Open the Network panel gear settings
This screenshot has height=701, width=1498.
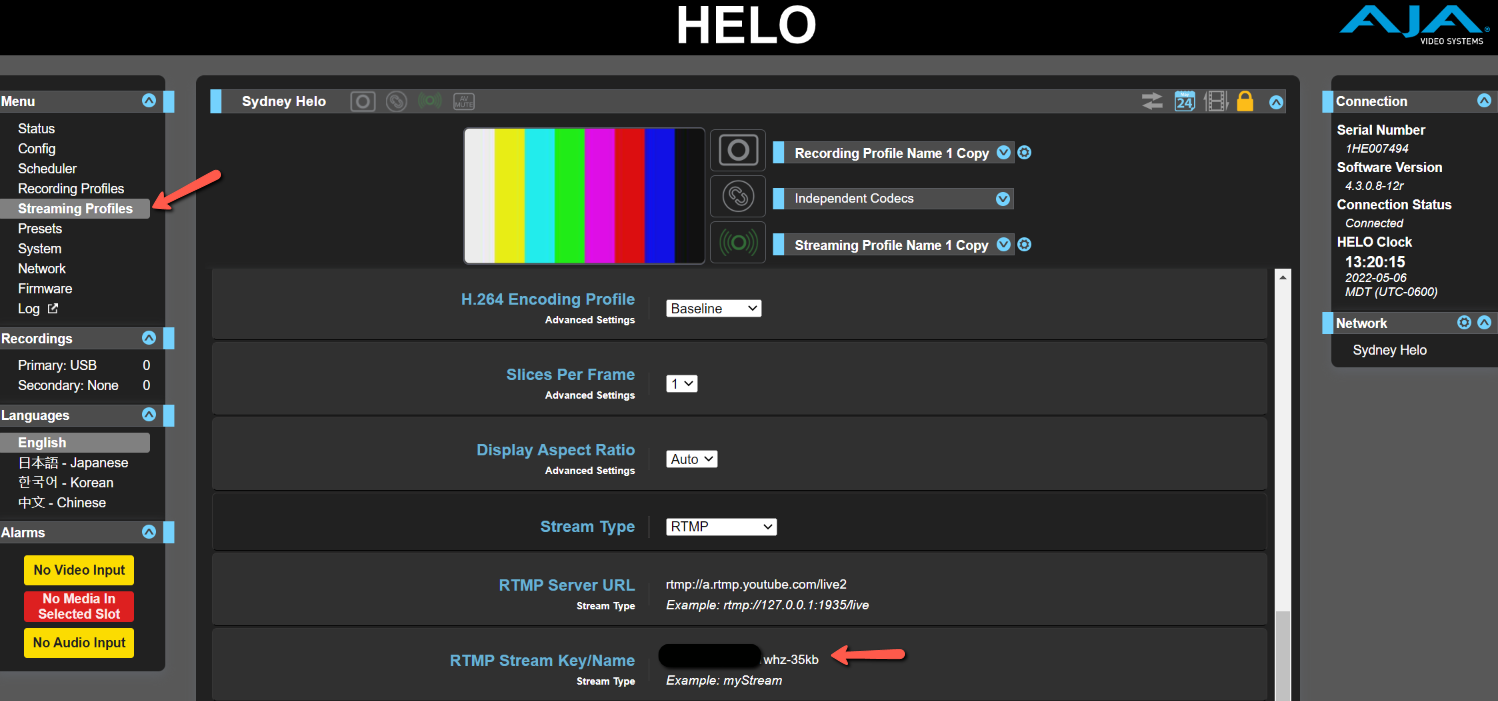click(1464, 323)
